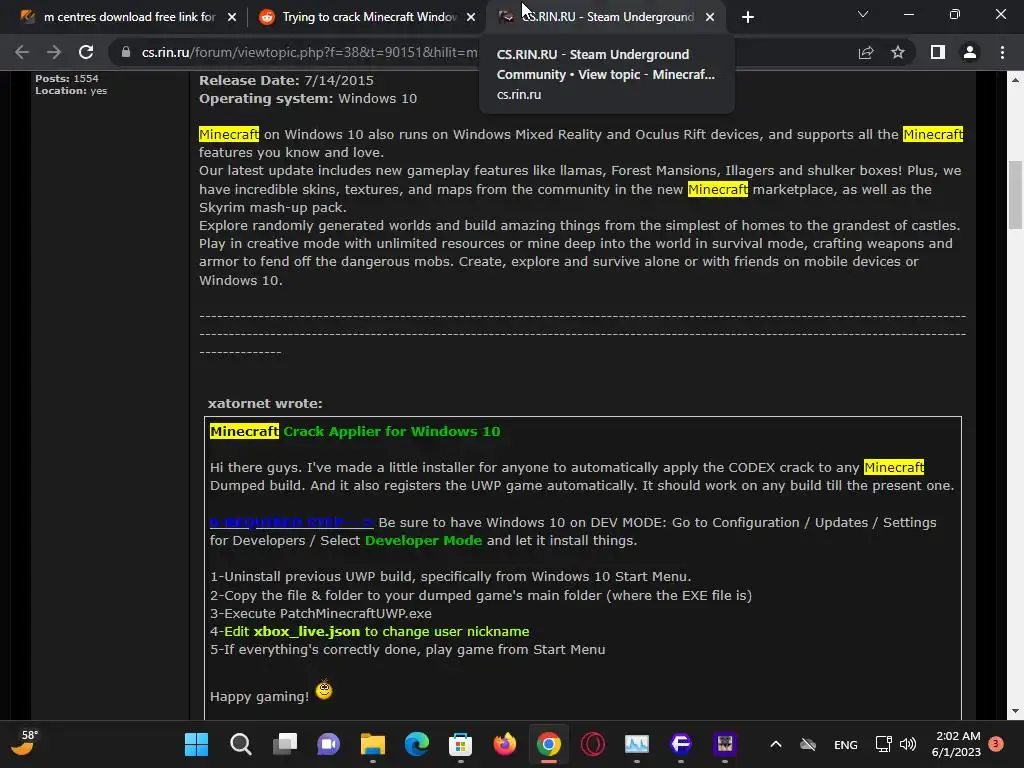Viewport: 1024px width, 768px height.
Task: Click the scrollbar up arrow
Action: 1015,80
